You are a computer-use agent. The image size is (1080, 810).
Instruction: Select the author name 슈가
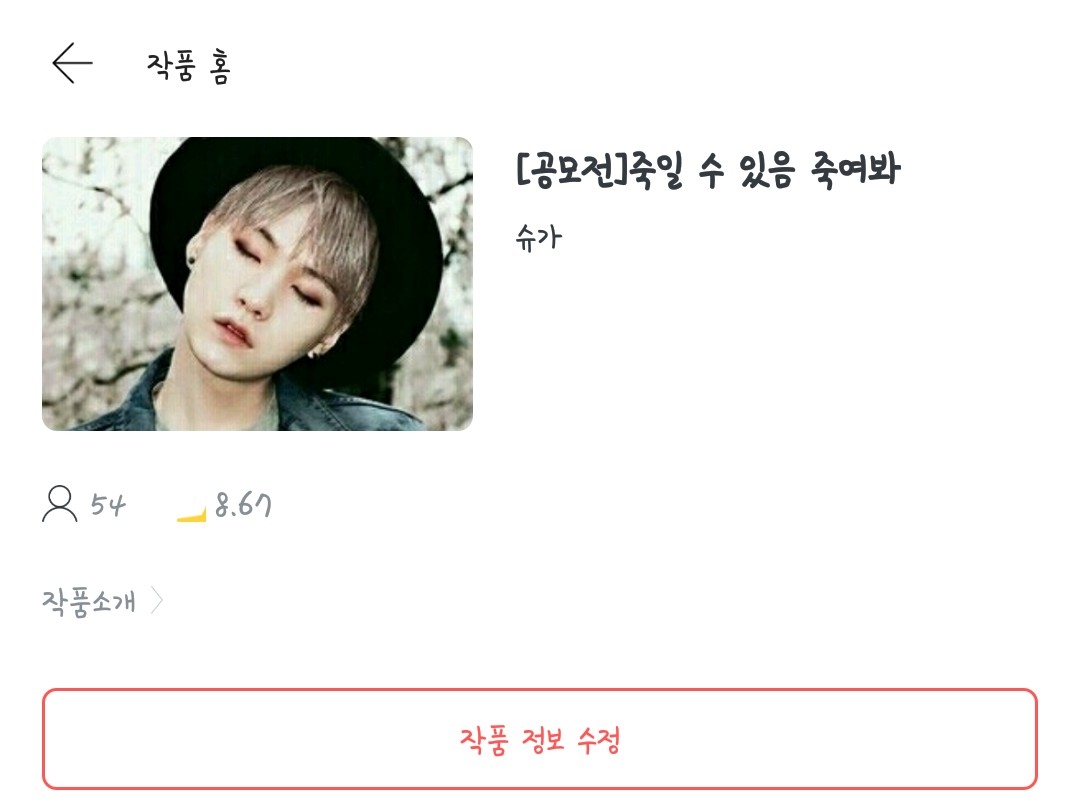(x=539, y=238)
